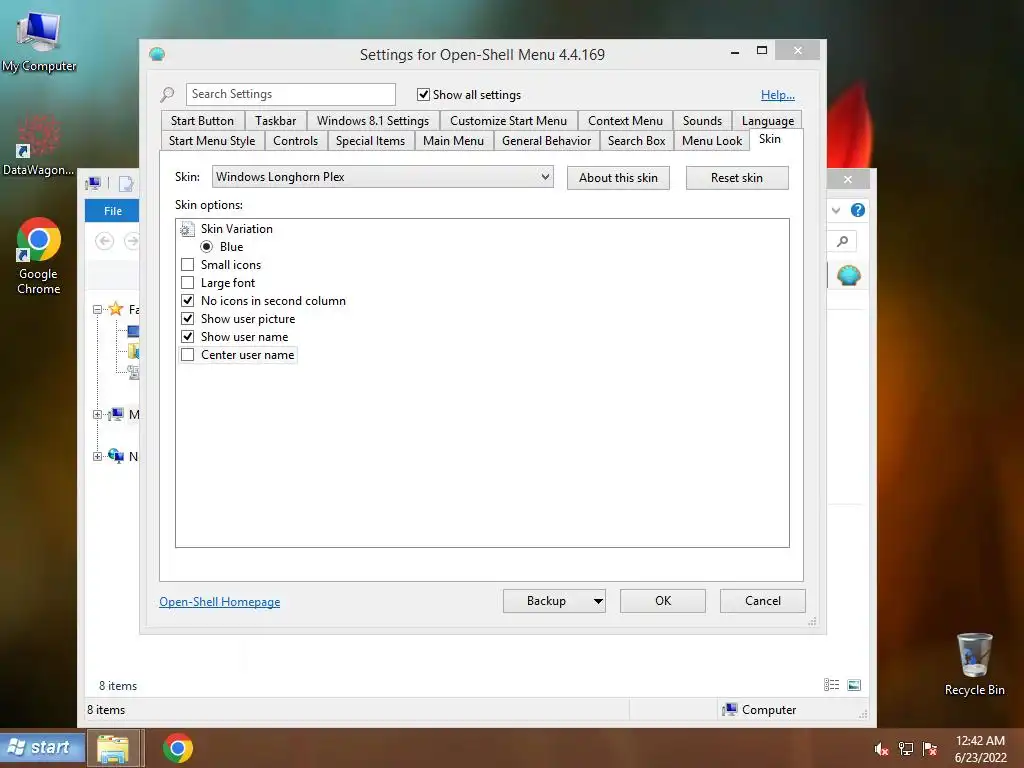Launch Google Chrome from desktop shortcut
Screen dimensions: 1024x768
coord(39,255)
